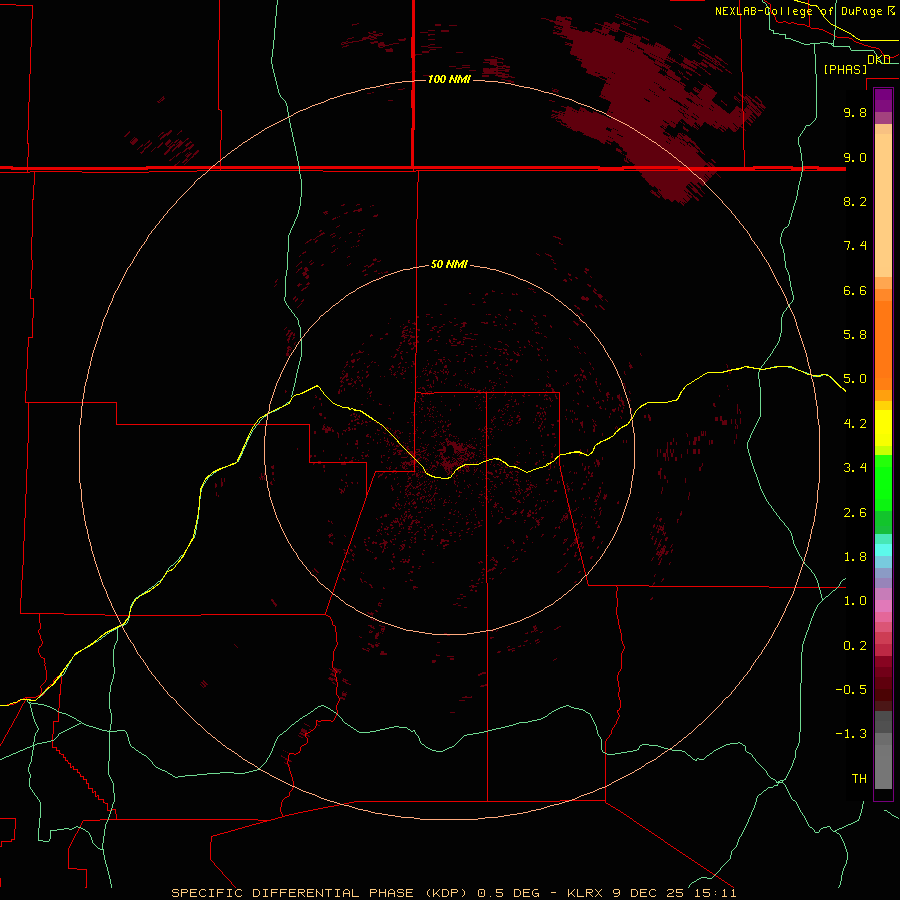Click the 100 NMI range ring label
Image resolution: width=900 pixels, height=900 pixels.
tap(449, 79)
